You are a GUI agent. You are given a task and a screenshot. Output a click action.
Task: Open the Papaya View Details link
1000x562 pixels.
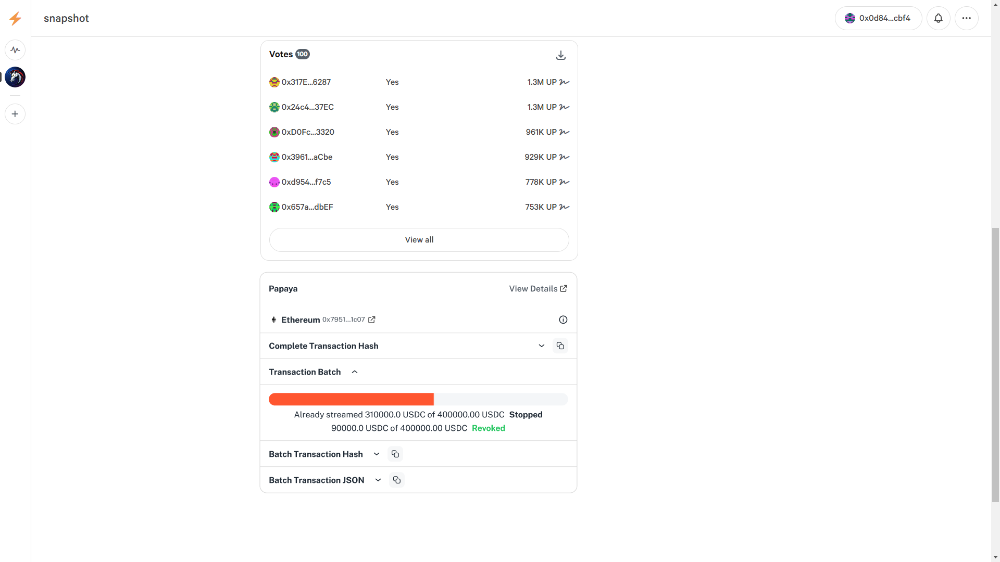coord(538,289)
